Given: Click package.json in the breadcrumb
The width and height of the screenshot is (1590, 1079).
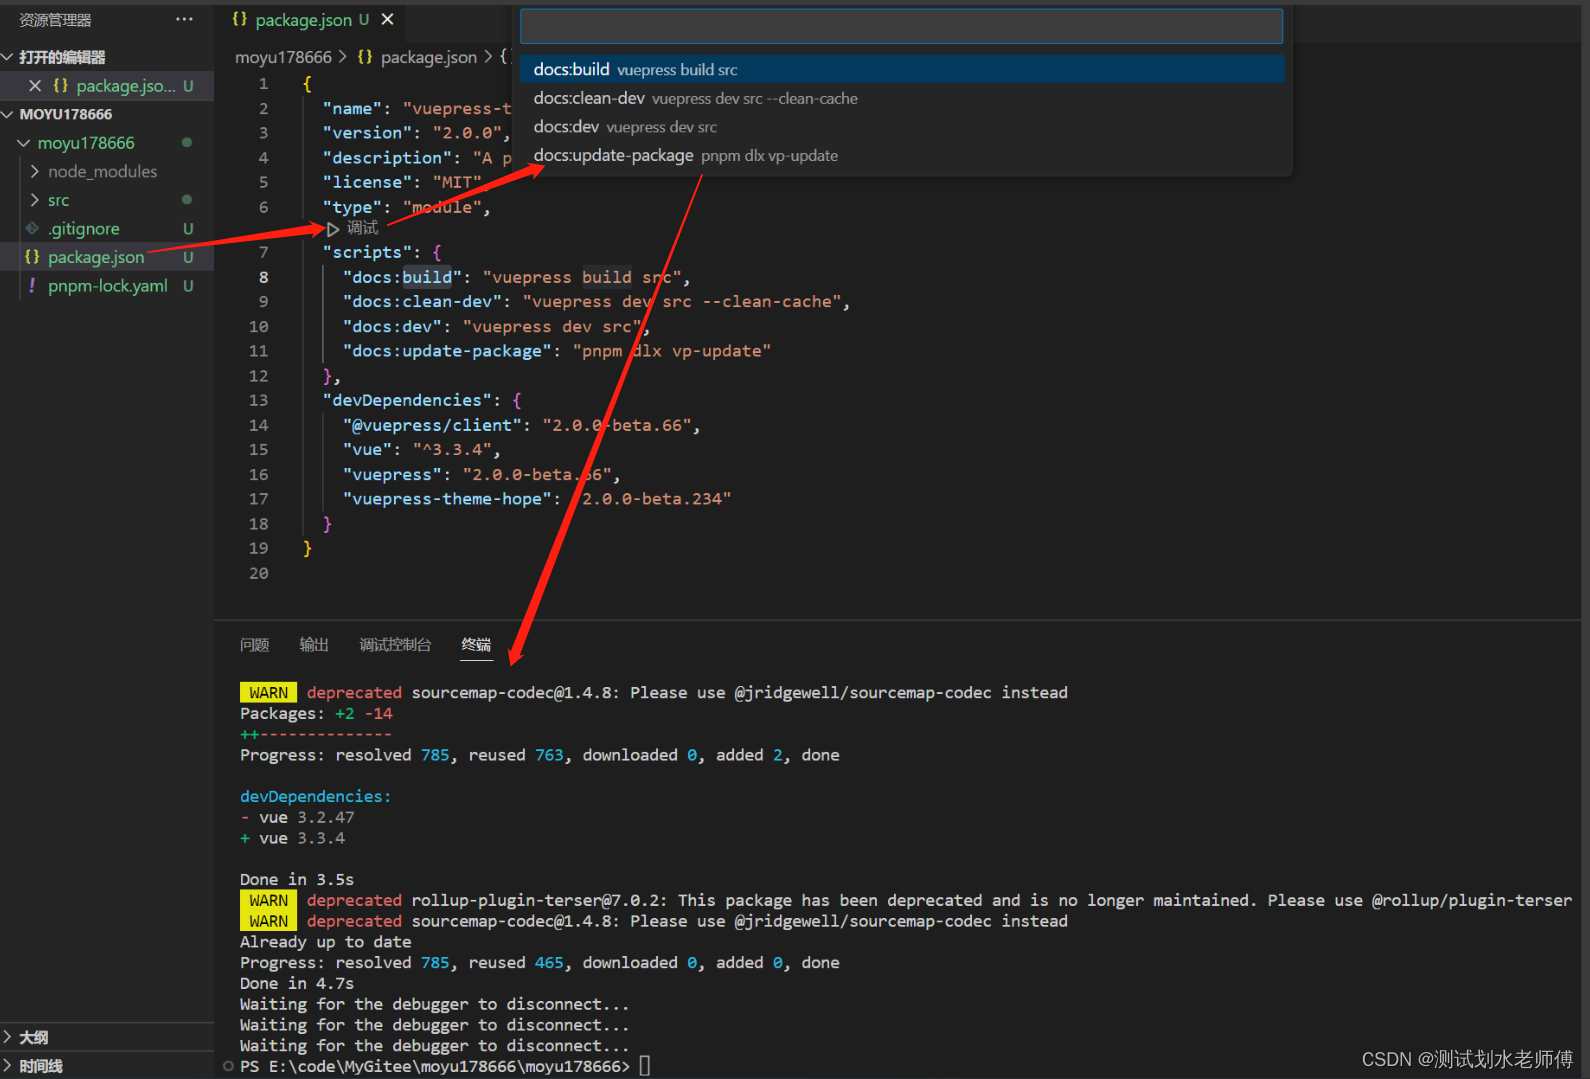Looking at the screenshot, I should pos(429,57).
